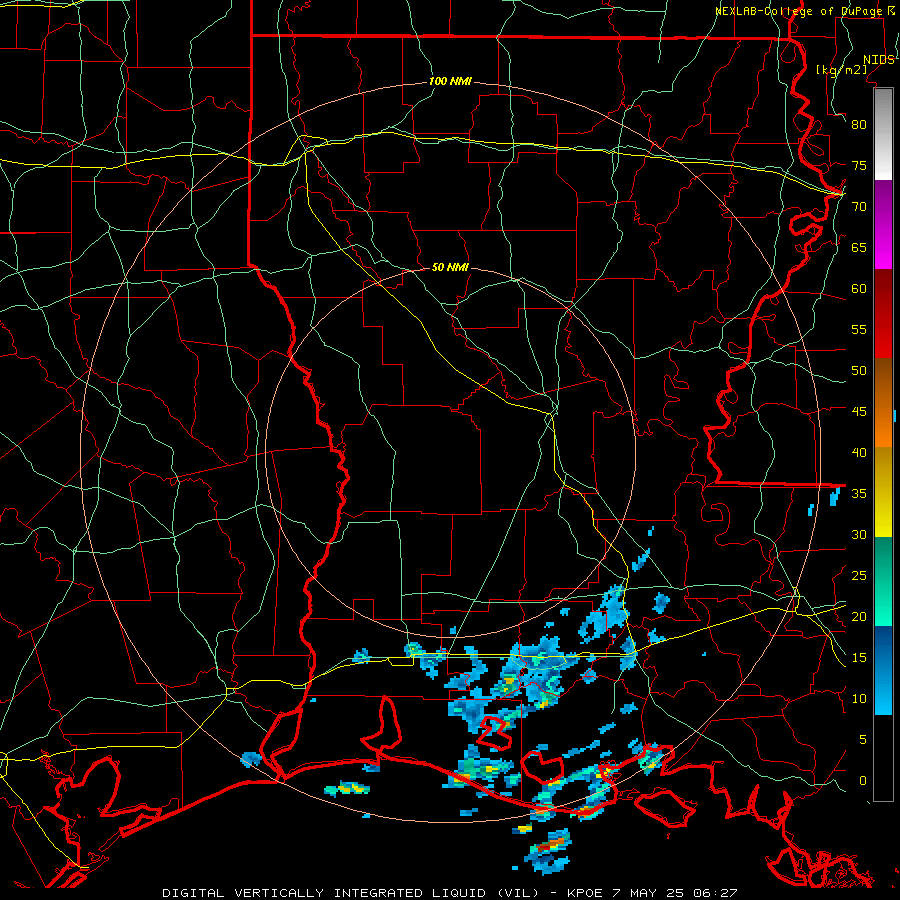Click the 65 value on the color scale
The height and width of the screenshot is (900, 900).
(859, 248)
